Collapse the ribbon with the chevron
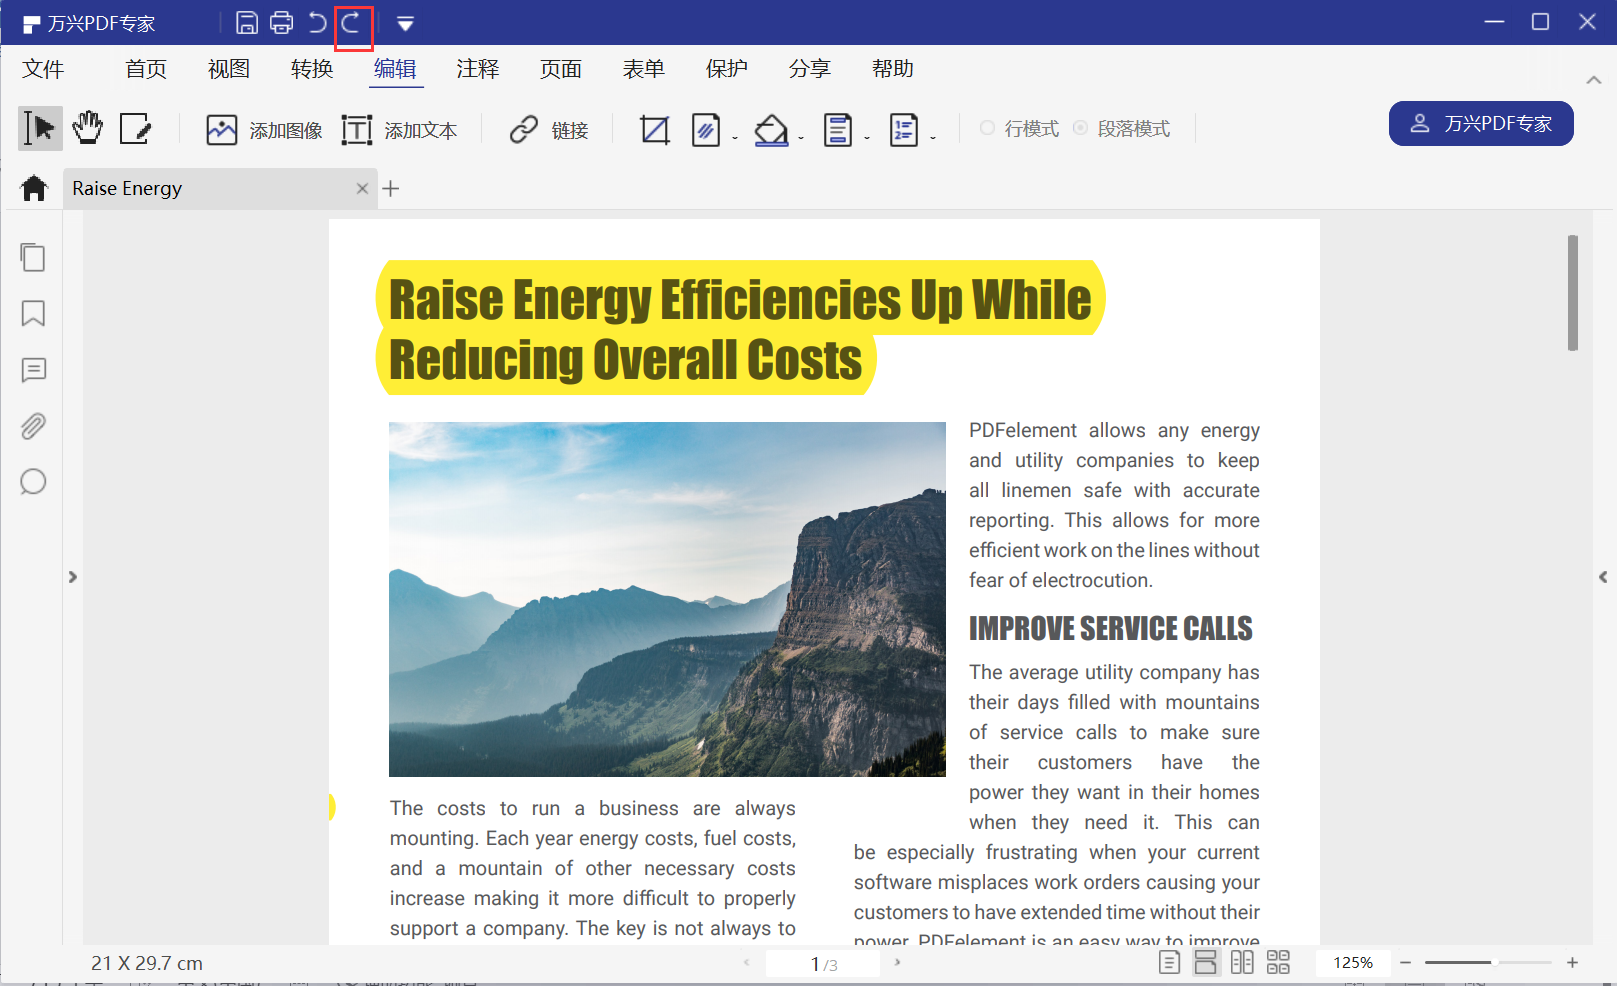Image resolution: width=1617 pixels, height=986 pixels. tap(1594, 80)
